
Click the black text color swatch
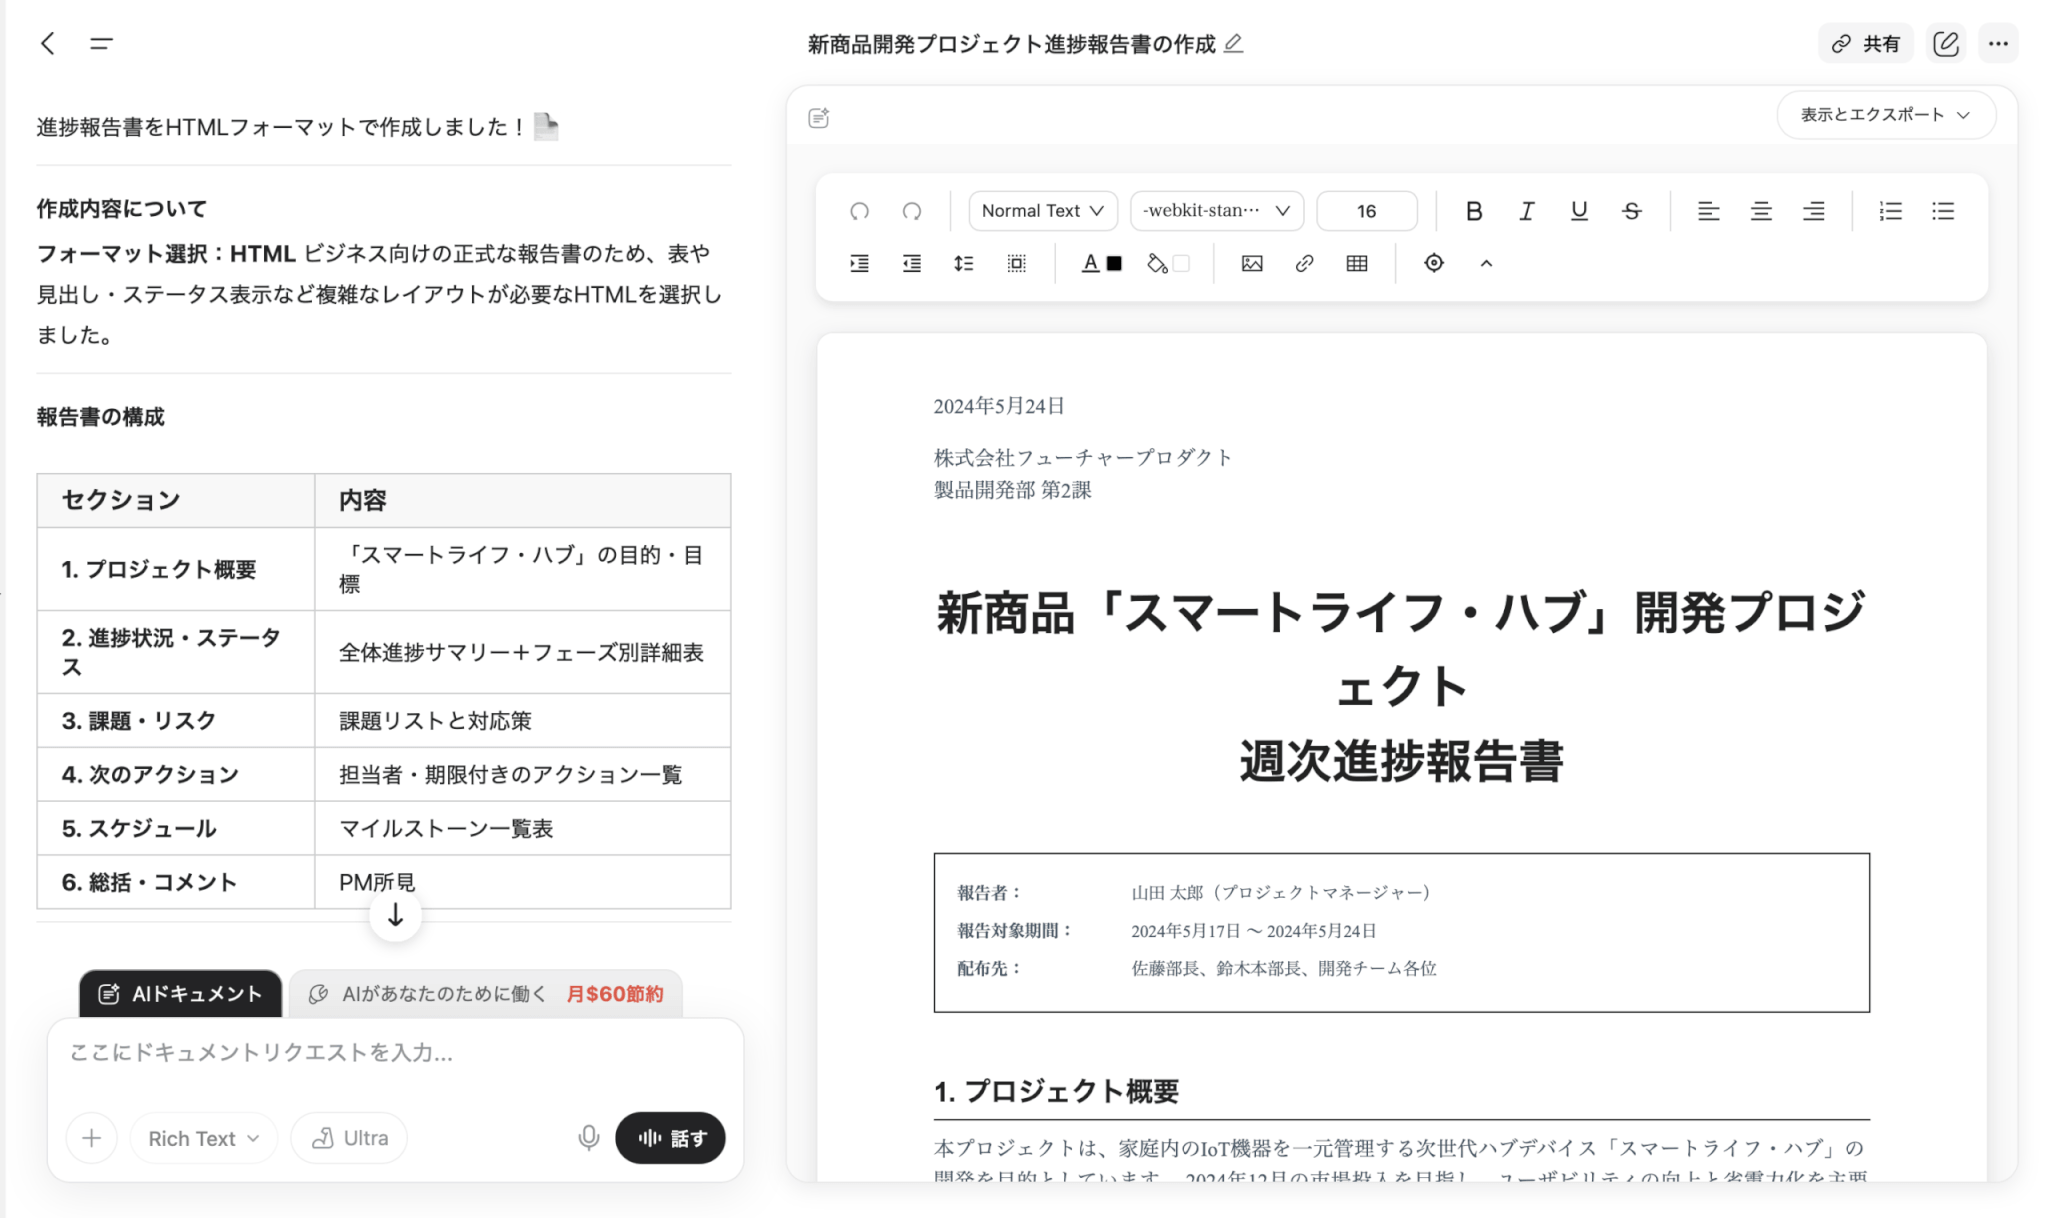pos(1114,264)
